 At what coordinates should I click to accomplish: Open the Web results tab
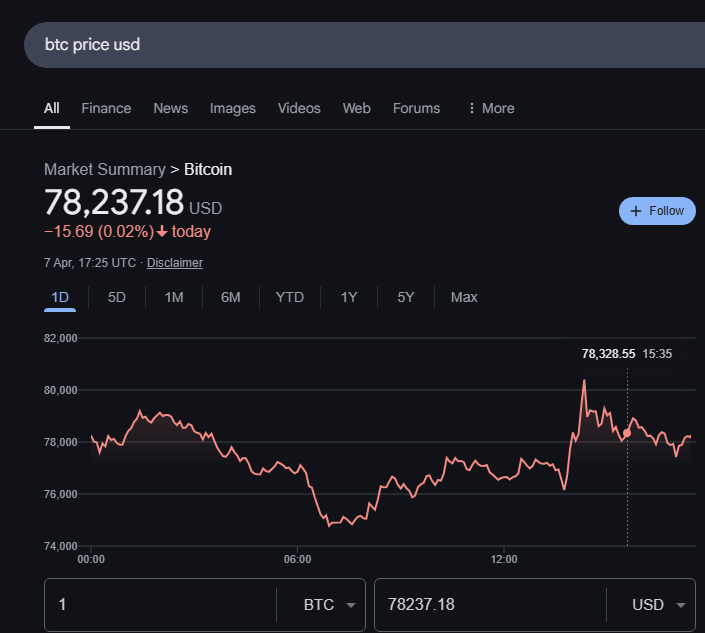point(357,108)
